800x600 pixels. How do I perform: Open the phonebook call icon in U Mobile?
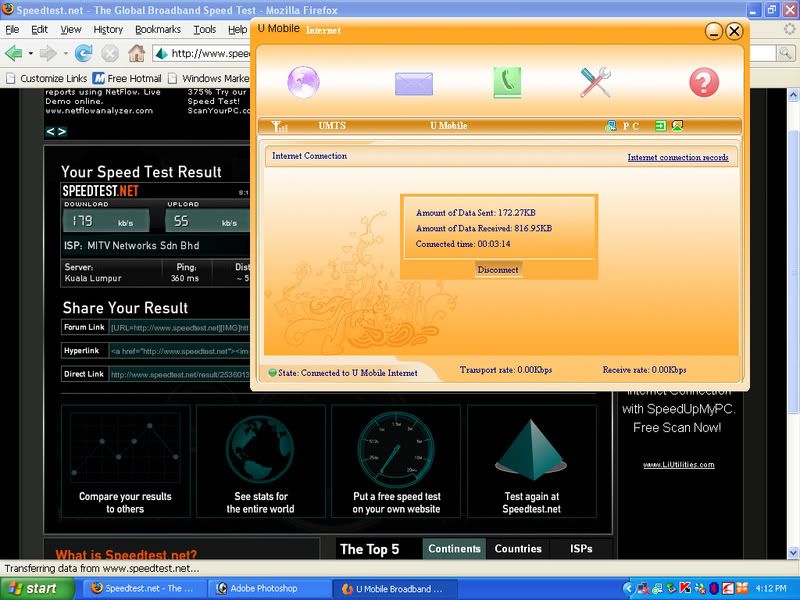point(507,82)
